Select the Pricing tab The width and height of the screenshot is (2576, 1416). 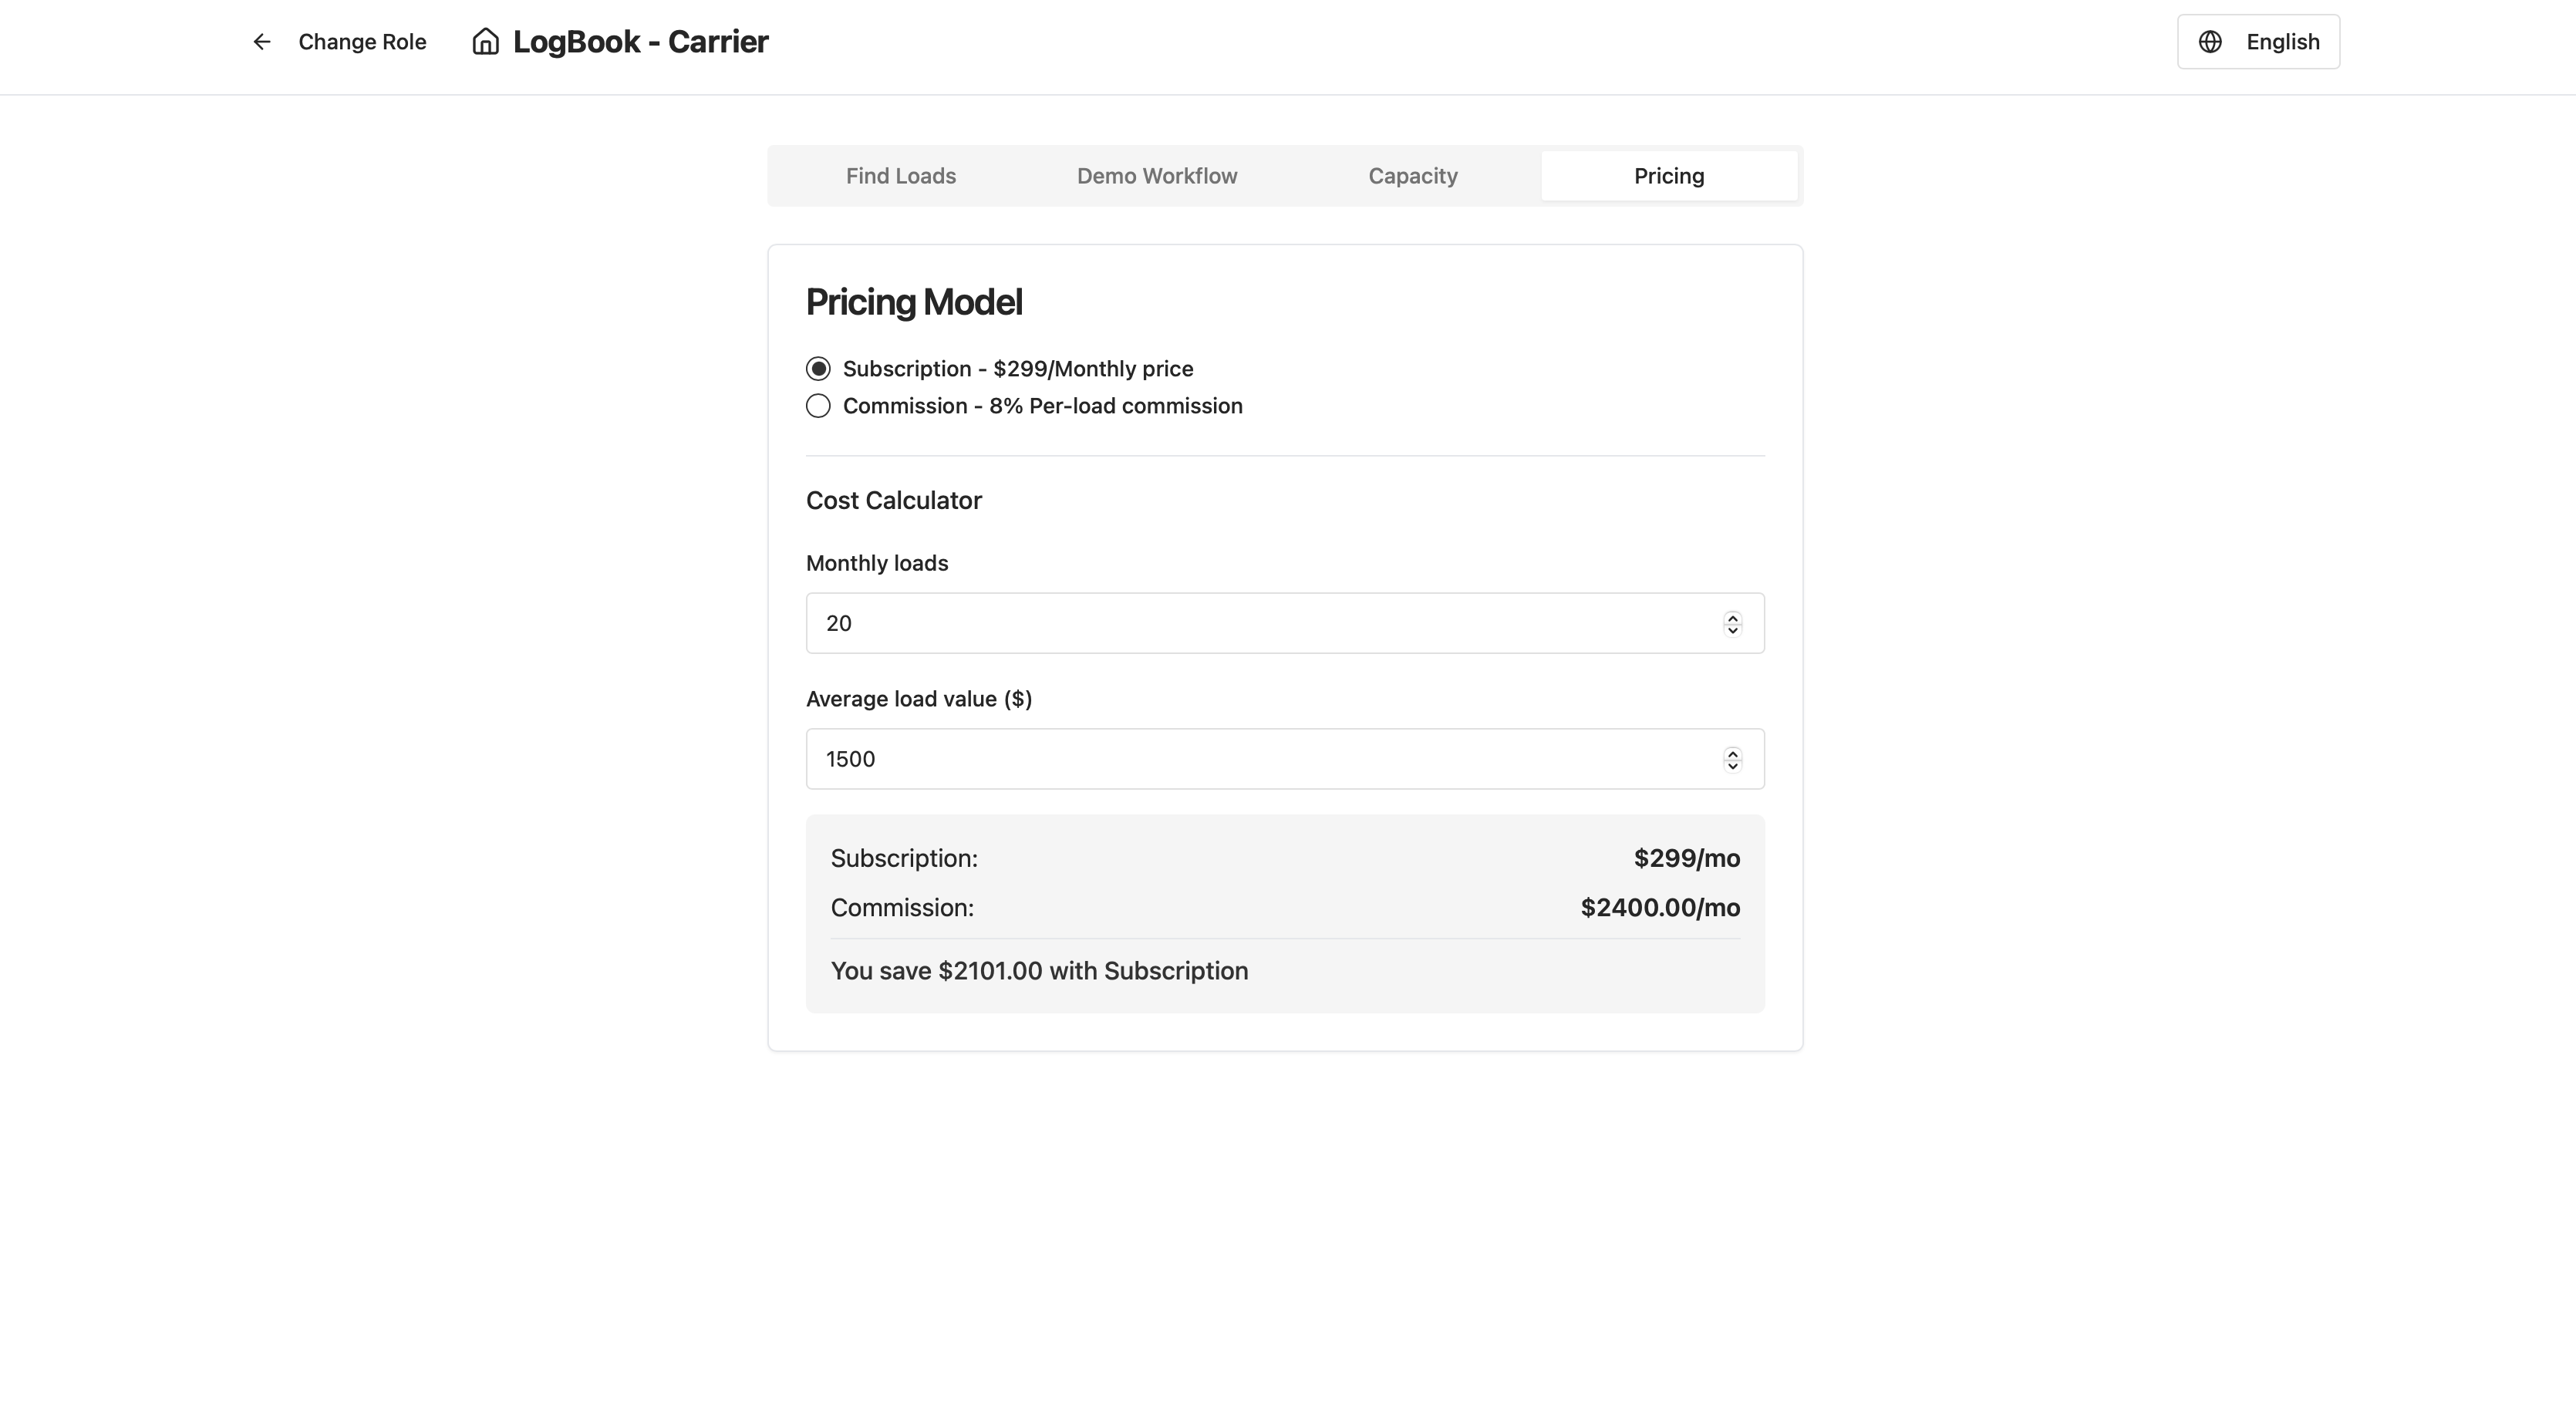click(1669, 176)
